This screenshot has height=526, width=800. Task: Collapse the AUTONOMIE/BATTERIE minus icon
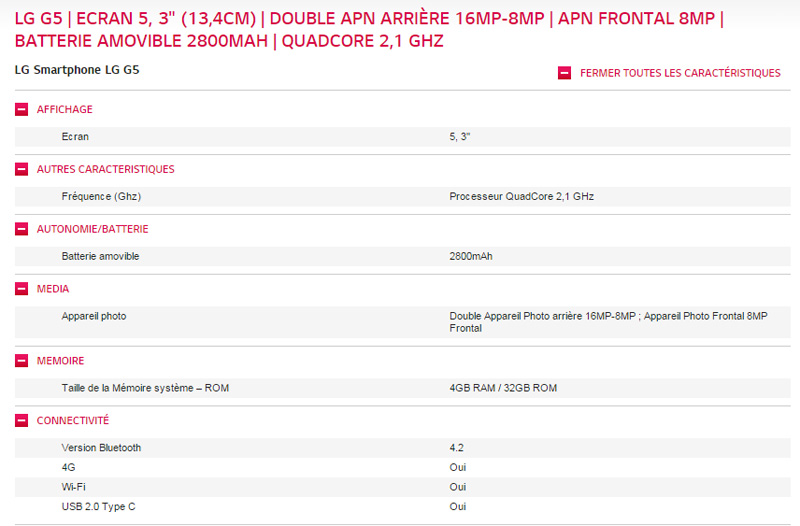pyautogui.click(x=21, y=229)
